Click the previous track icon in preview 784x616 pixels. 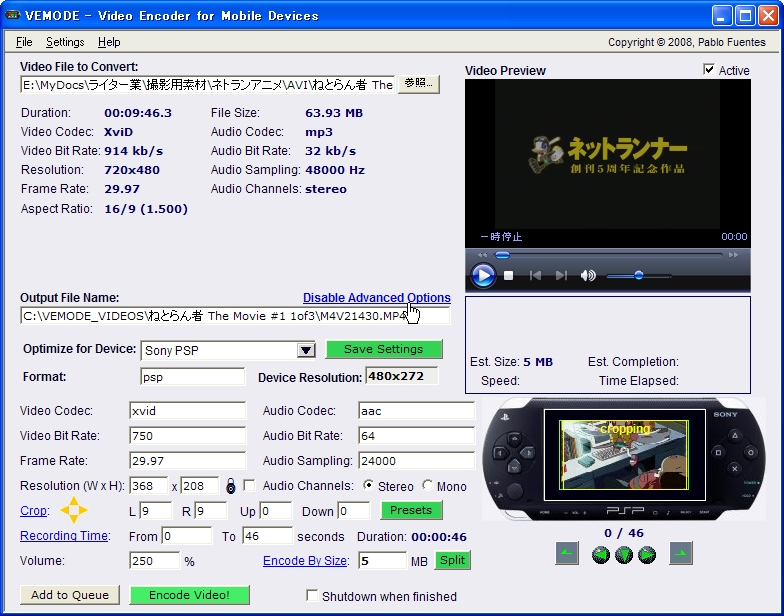pos(535,276)
